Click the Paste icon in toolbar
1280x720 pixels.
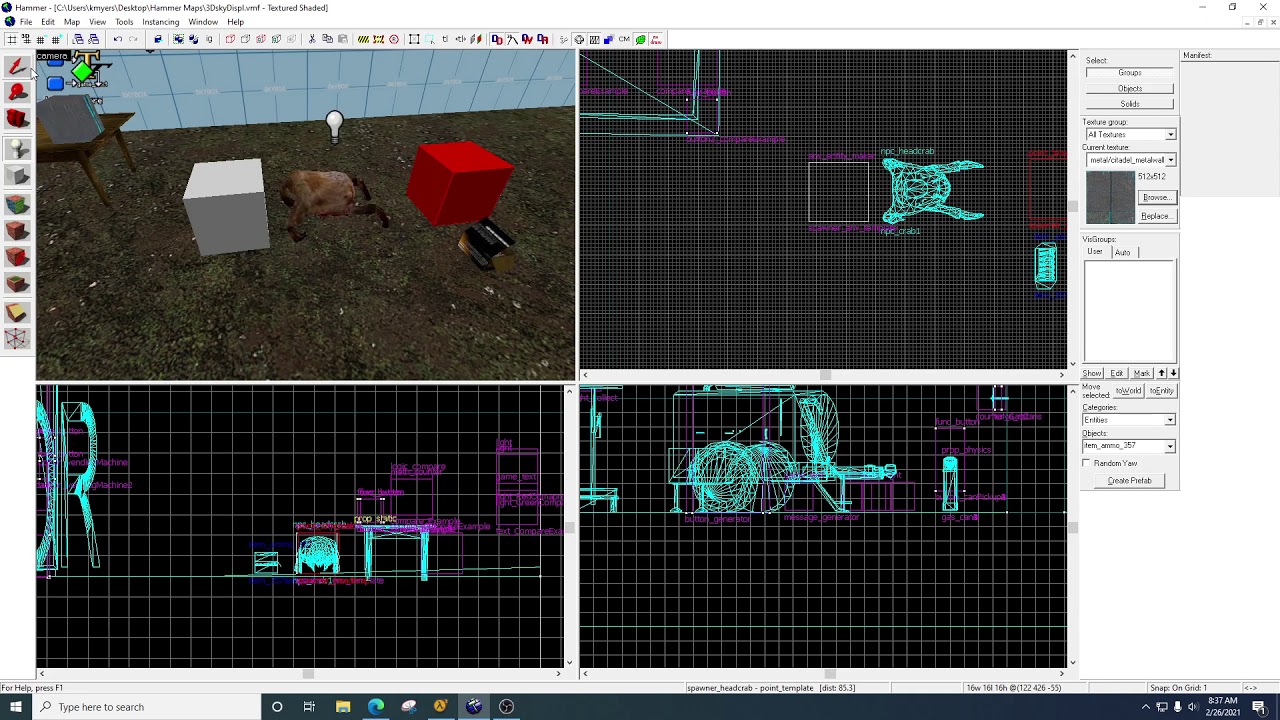click(x=342, y=39)
